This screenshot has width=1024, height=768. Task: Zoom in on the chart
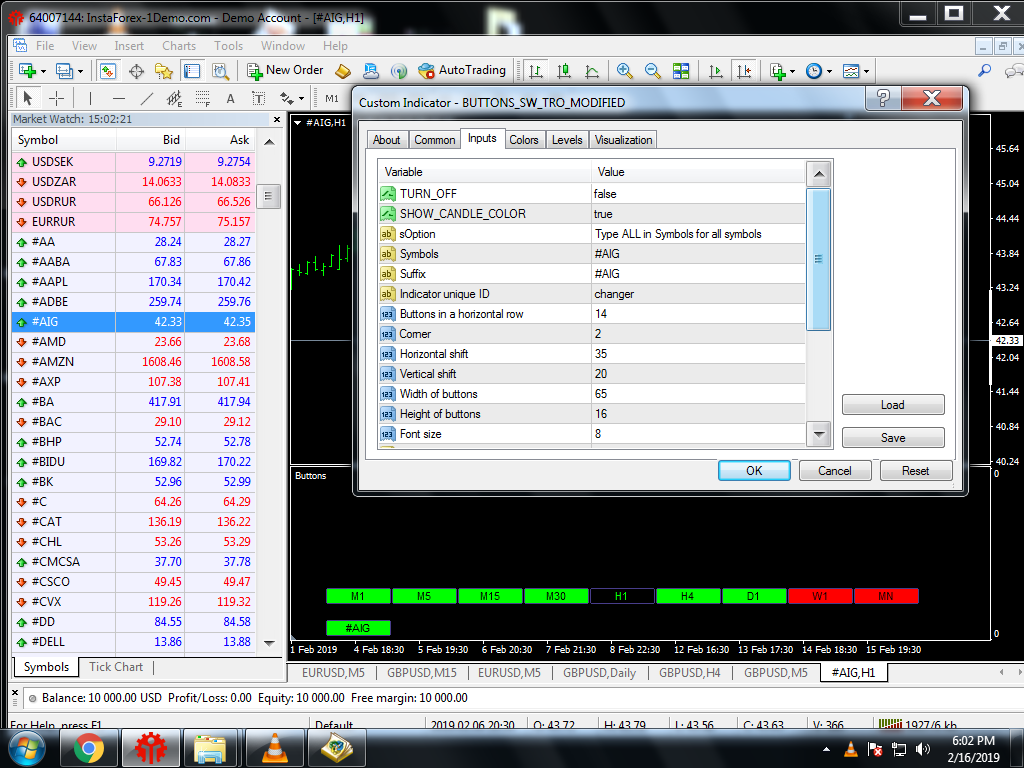[x=624, y=71]
